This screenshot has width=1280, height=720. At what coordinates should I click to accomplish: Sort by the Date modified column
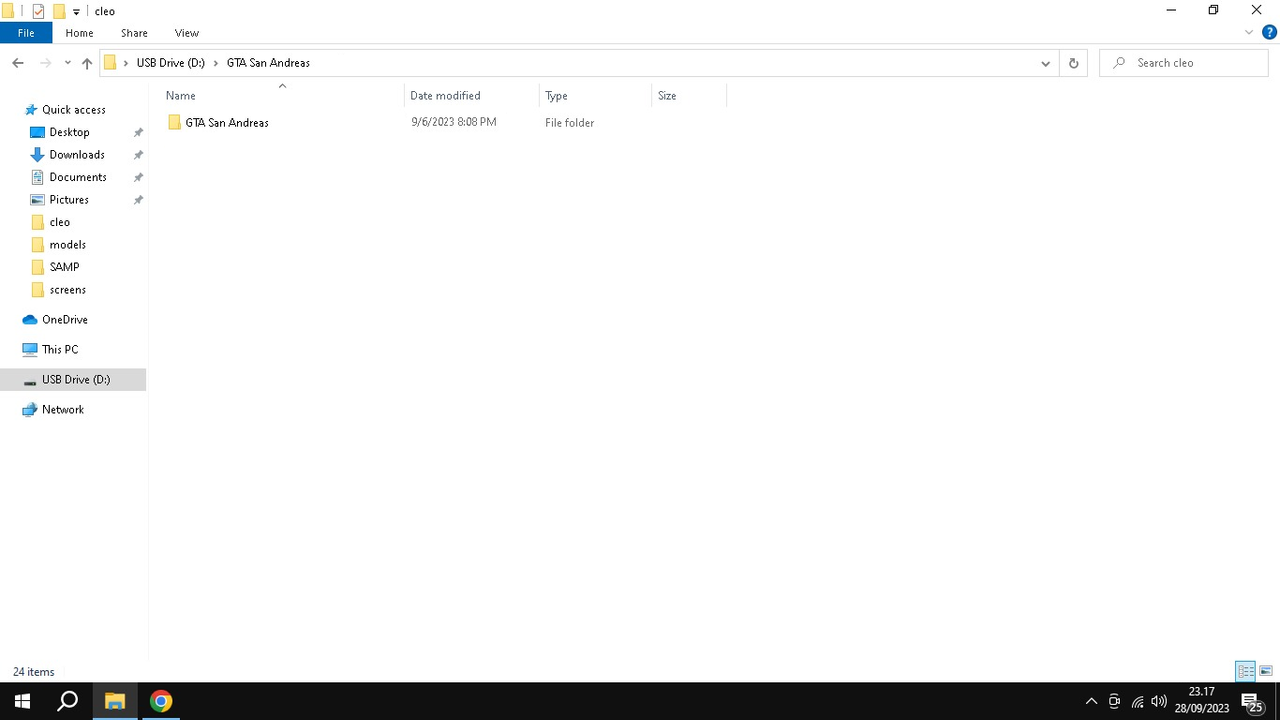(x=445, y=96)
